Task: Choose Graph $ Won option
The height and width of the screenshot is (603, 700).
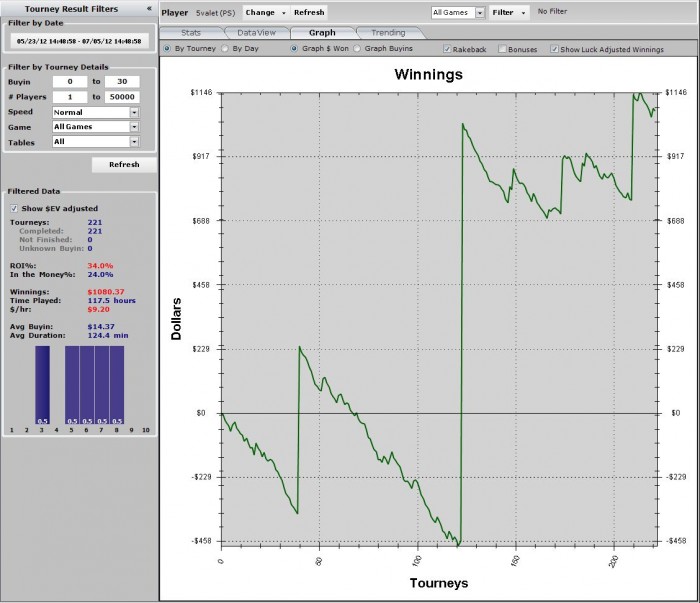Action: pyautogui.click(x=294, y=48)
